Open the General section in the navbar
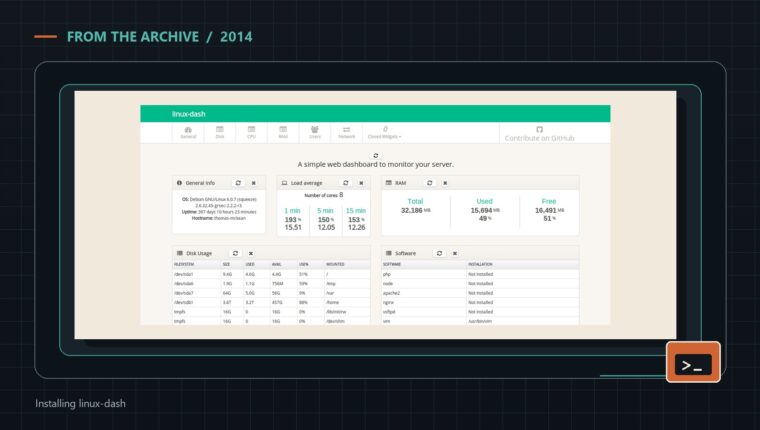Viewport: 760px width, 430px height. 188,132
